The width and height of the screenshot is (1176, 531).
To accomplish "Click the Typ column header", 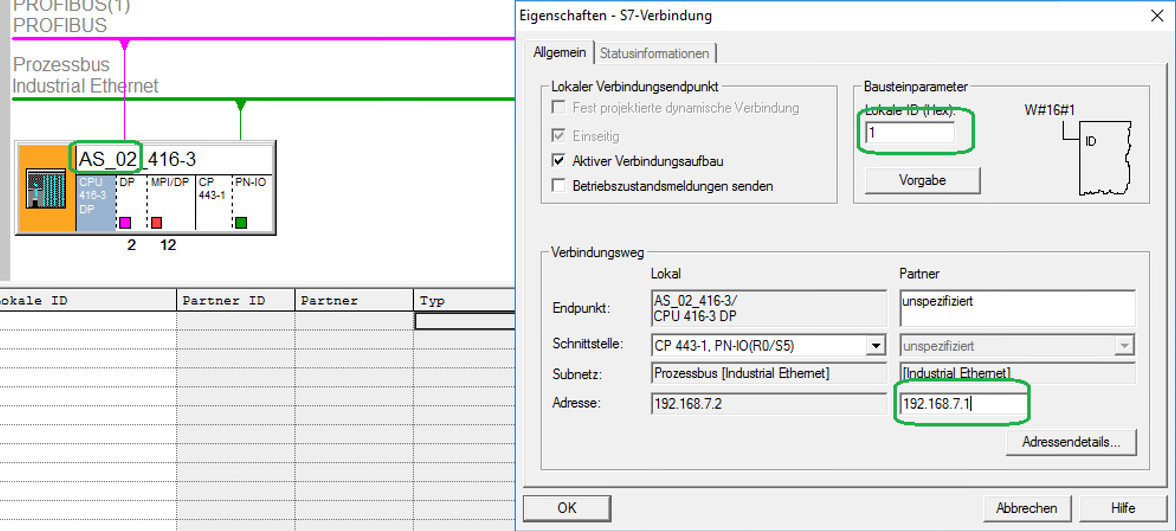I will click(464, 301).
